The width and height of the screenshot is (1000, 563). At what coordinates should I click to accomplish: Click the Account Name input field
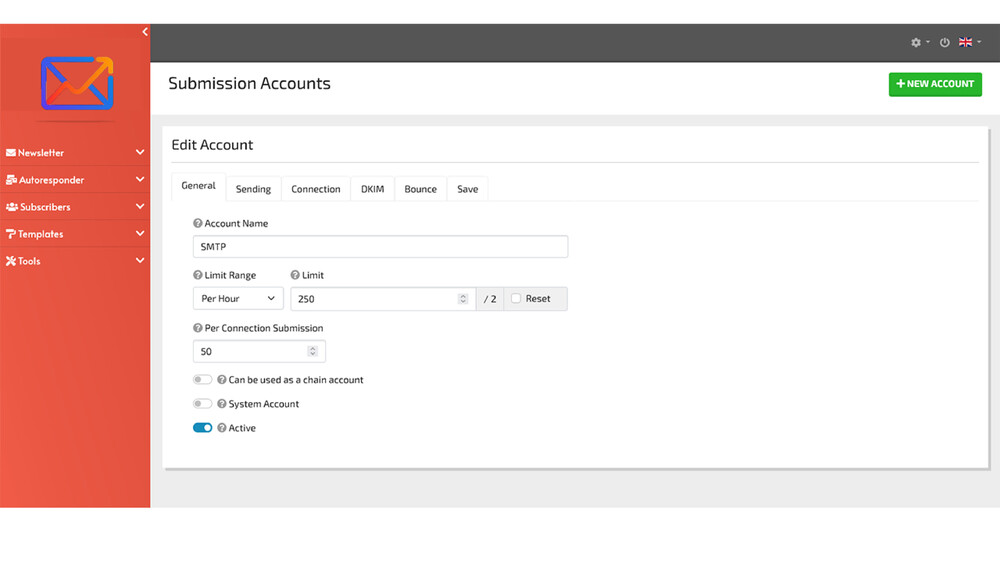pyautogui.click(x=380, y=247)
